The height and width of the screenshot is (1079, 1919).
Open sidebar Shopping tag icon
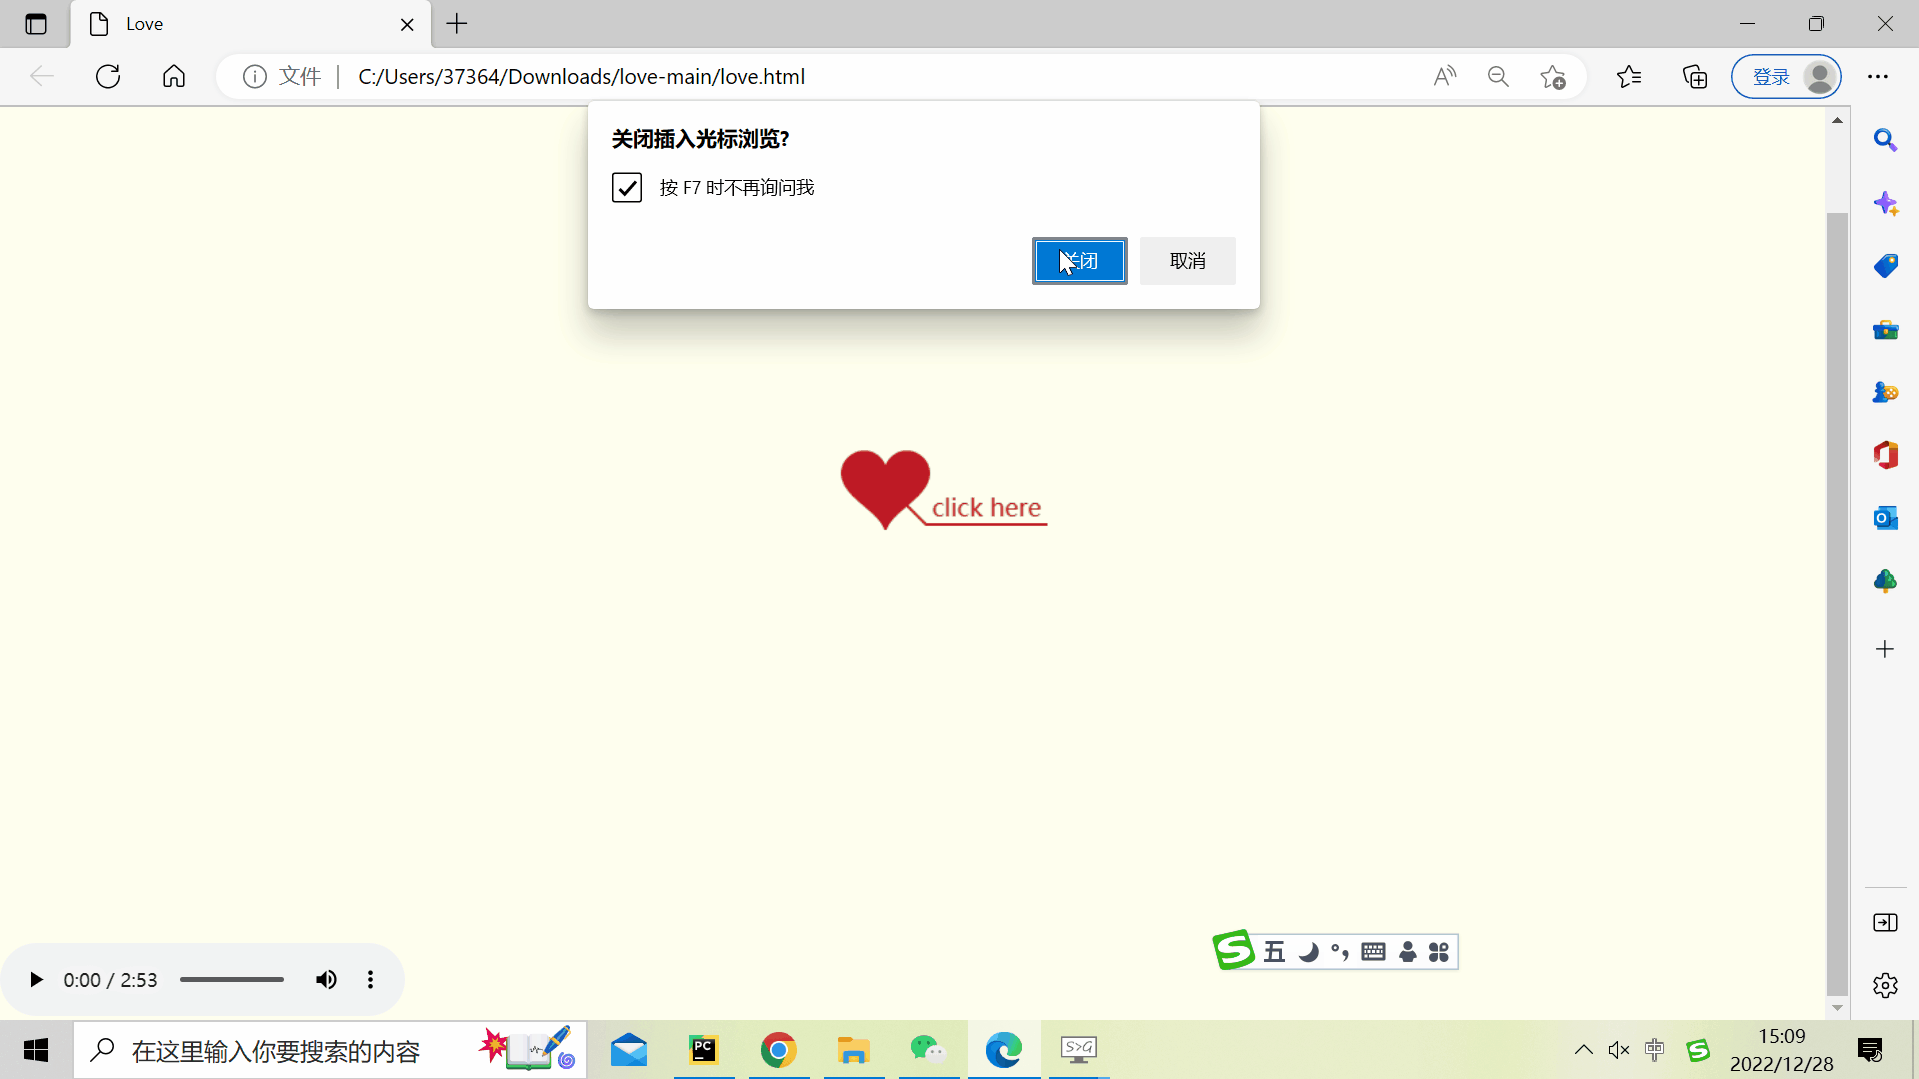click(1885, 266)
